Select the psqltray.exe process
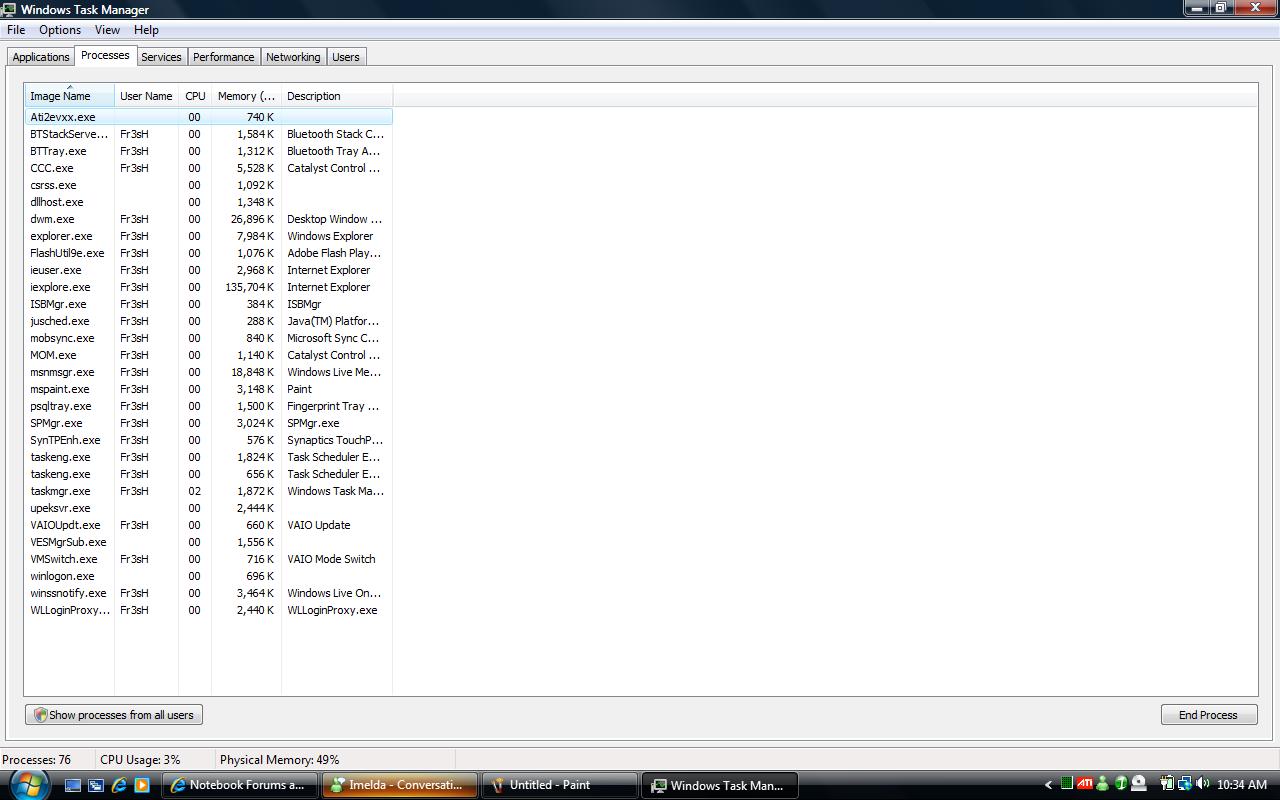 click(x=208, y=406)
